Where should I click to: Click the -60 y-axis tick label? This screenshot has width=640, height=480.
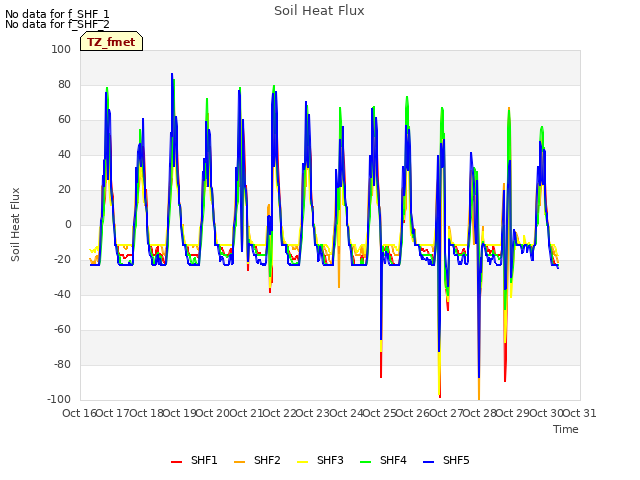click(62, 329)
